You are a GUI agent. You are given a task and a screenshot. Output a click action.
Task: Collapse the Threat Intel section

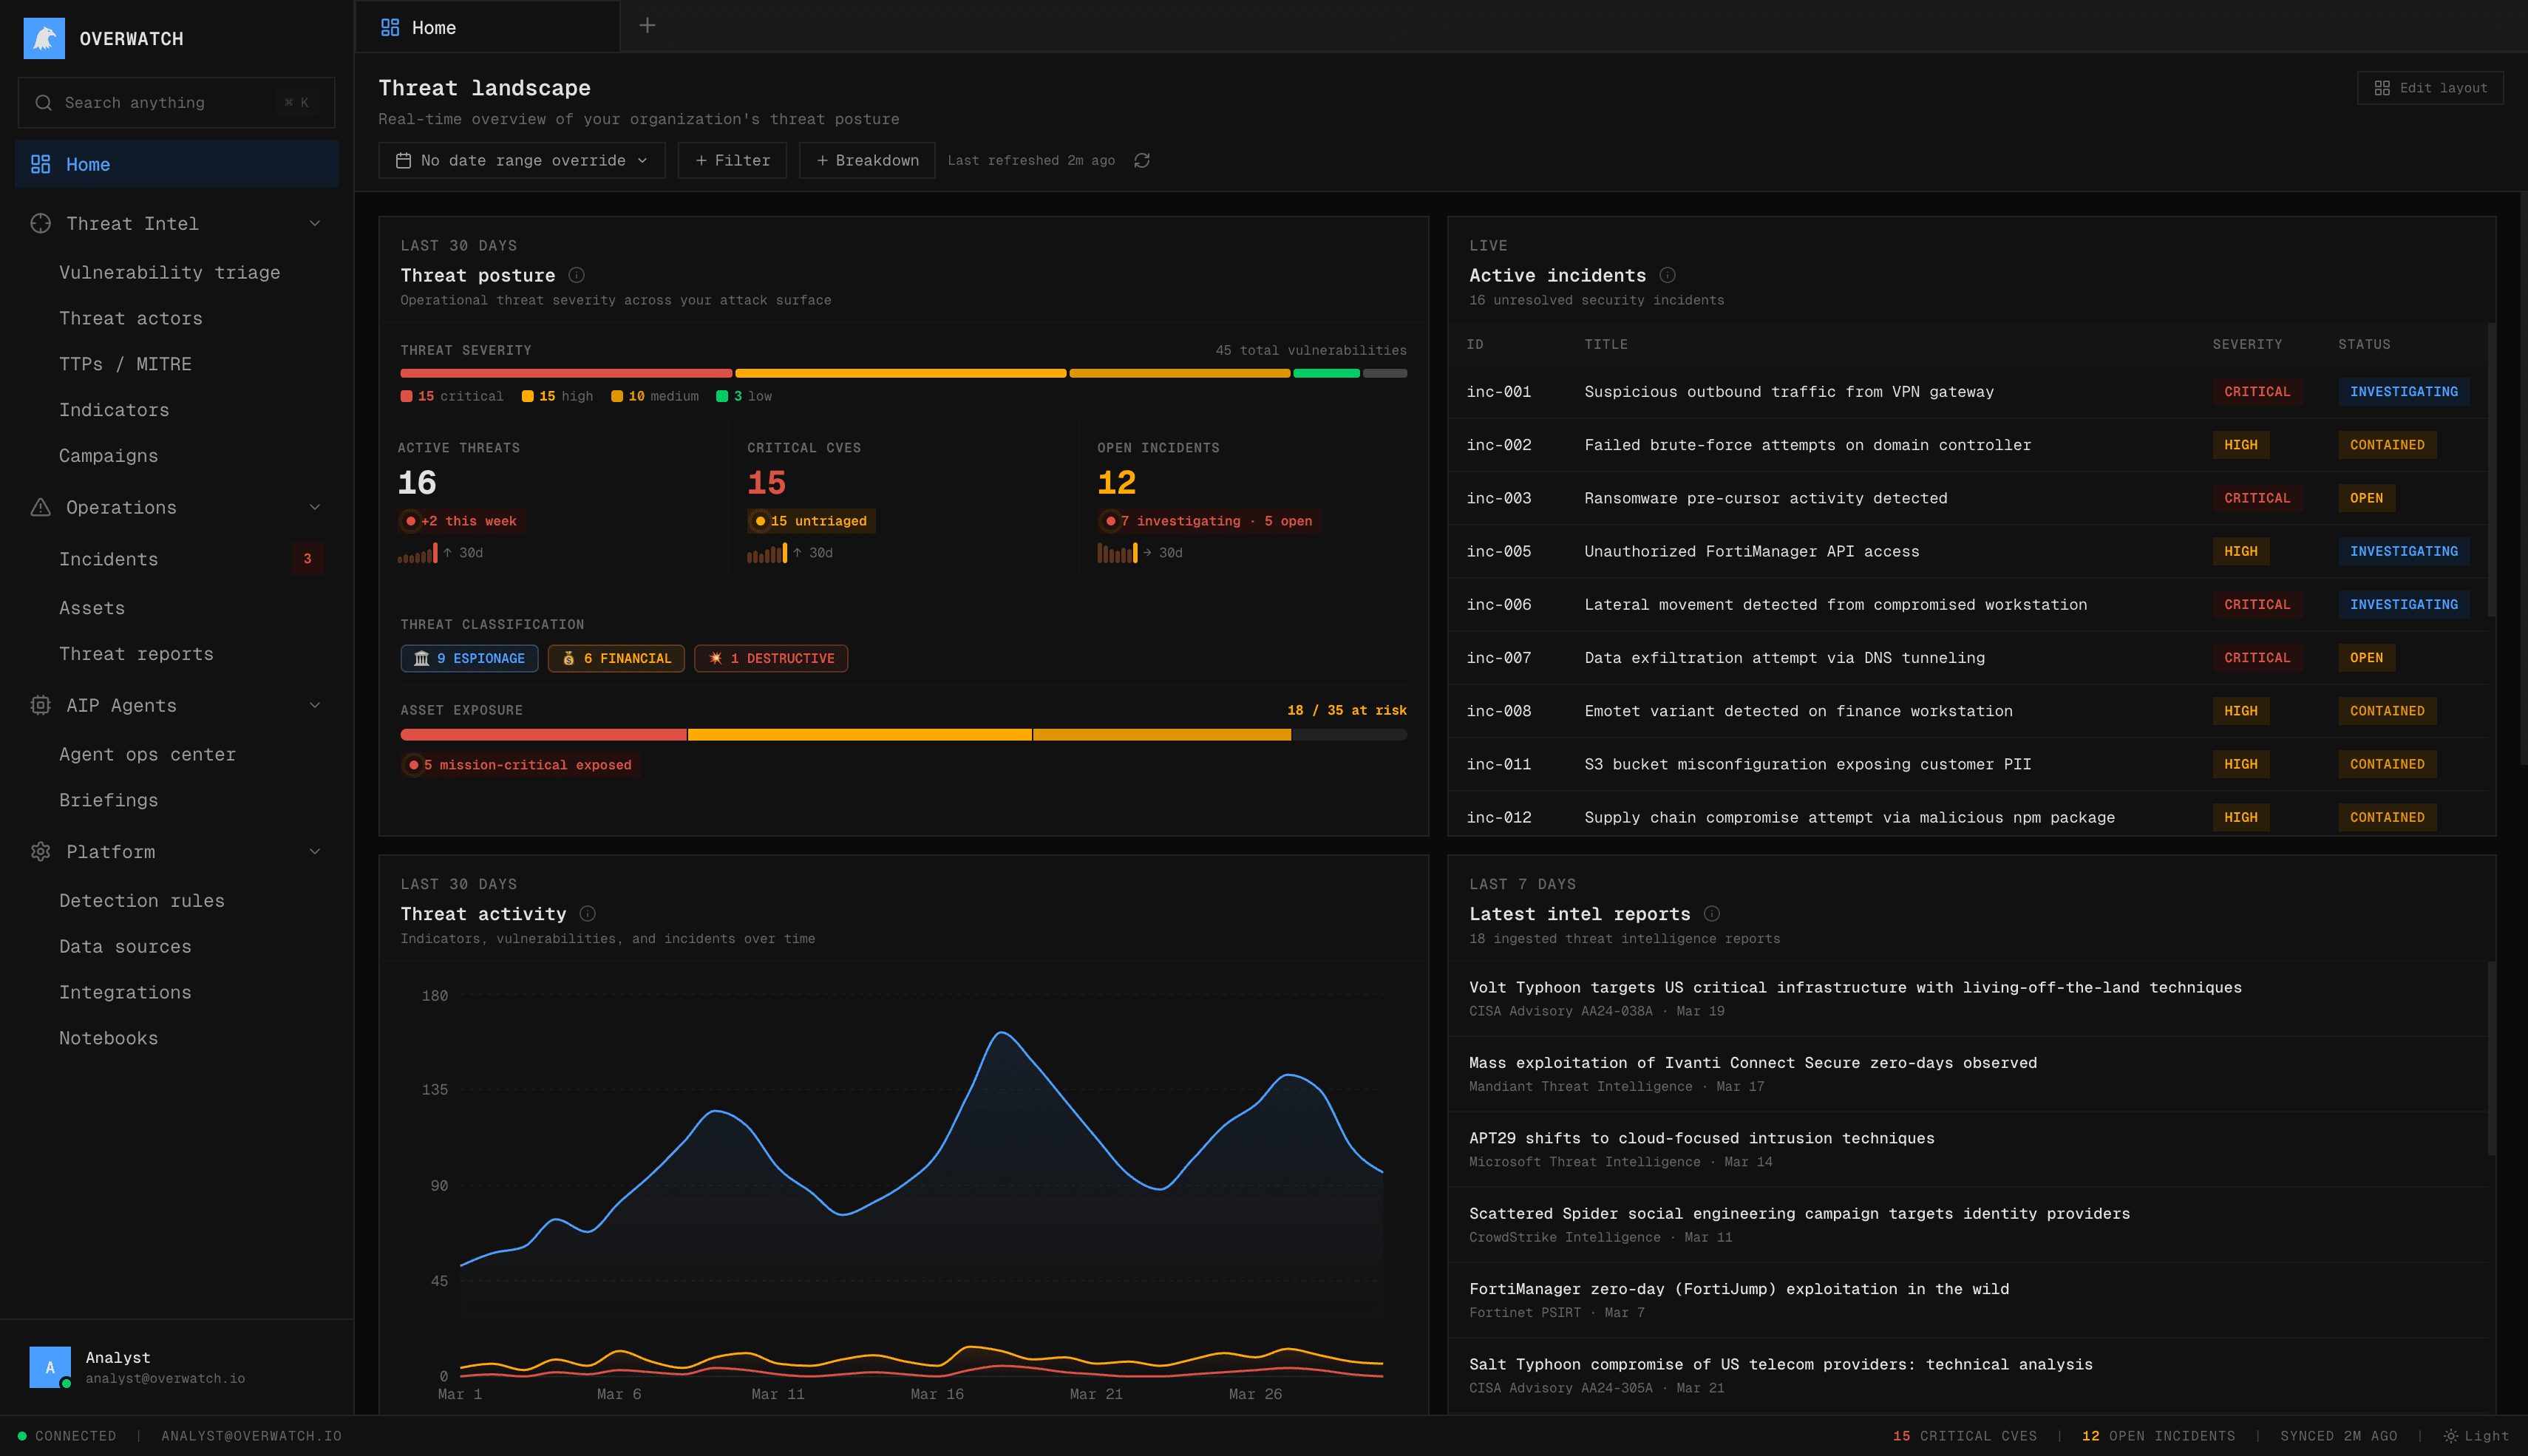pyautogui.click(x=316, y=223)
